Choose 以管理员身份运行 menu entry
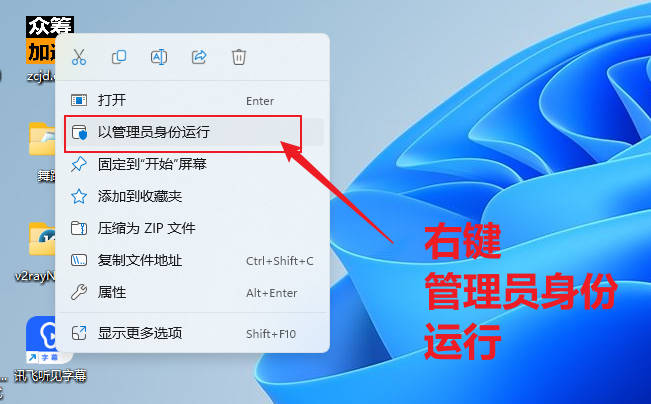The width and height of the screenshot is (651, 404). point(193,132)
